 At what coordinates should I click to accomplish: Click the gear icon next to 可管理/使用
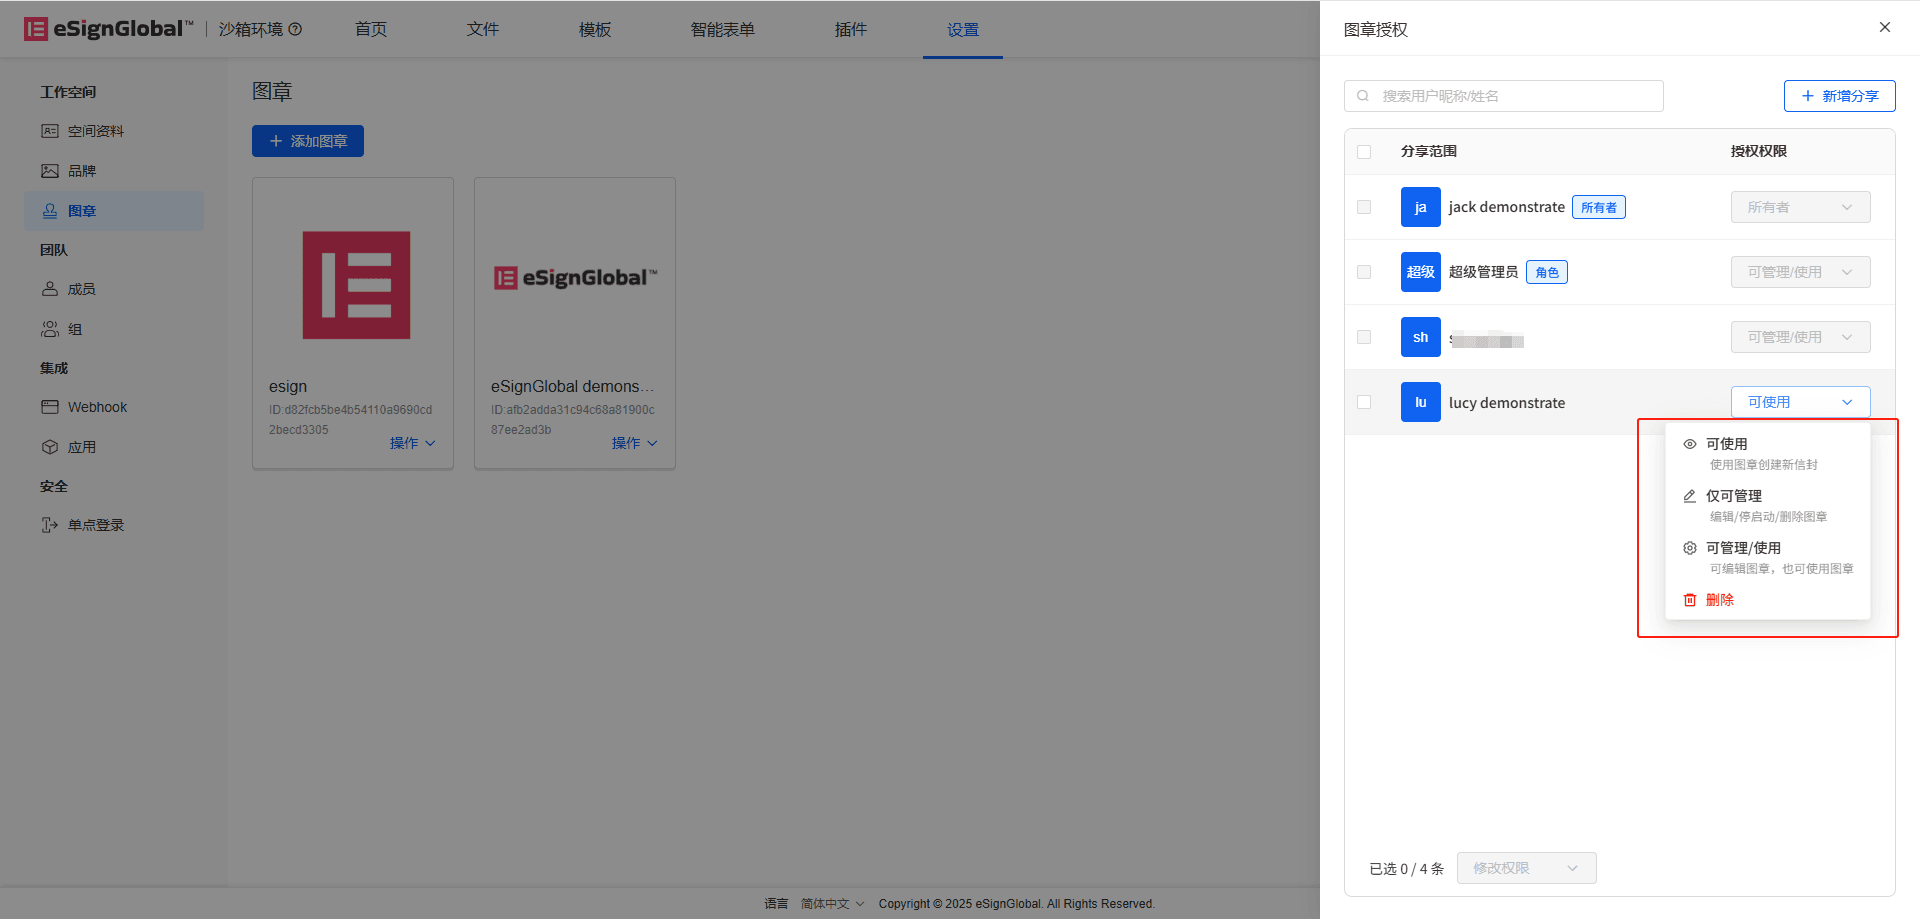coord(1690,548)
